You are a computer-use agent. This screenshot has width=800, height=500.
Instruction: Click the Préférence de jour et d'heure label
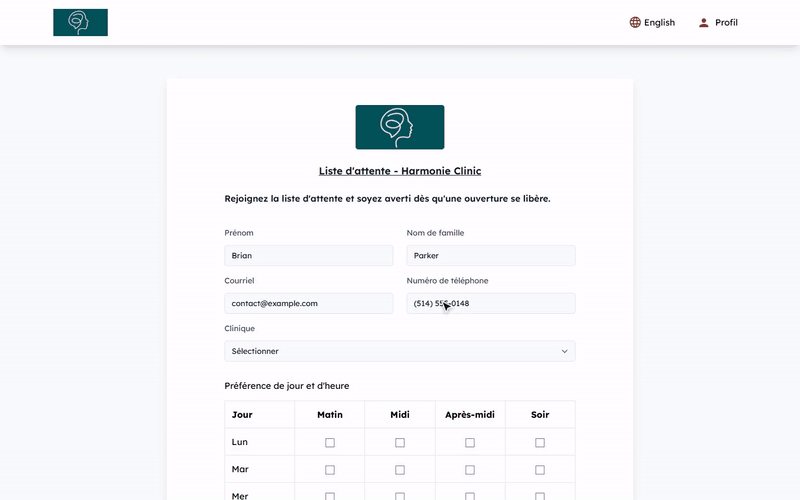(287, 386)
